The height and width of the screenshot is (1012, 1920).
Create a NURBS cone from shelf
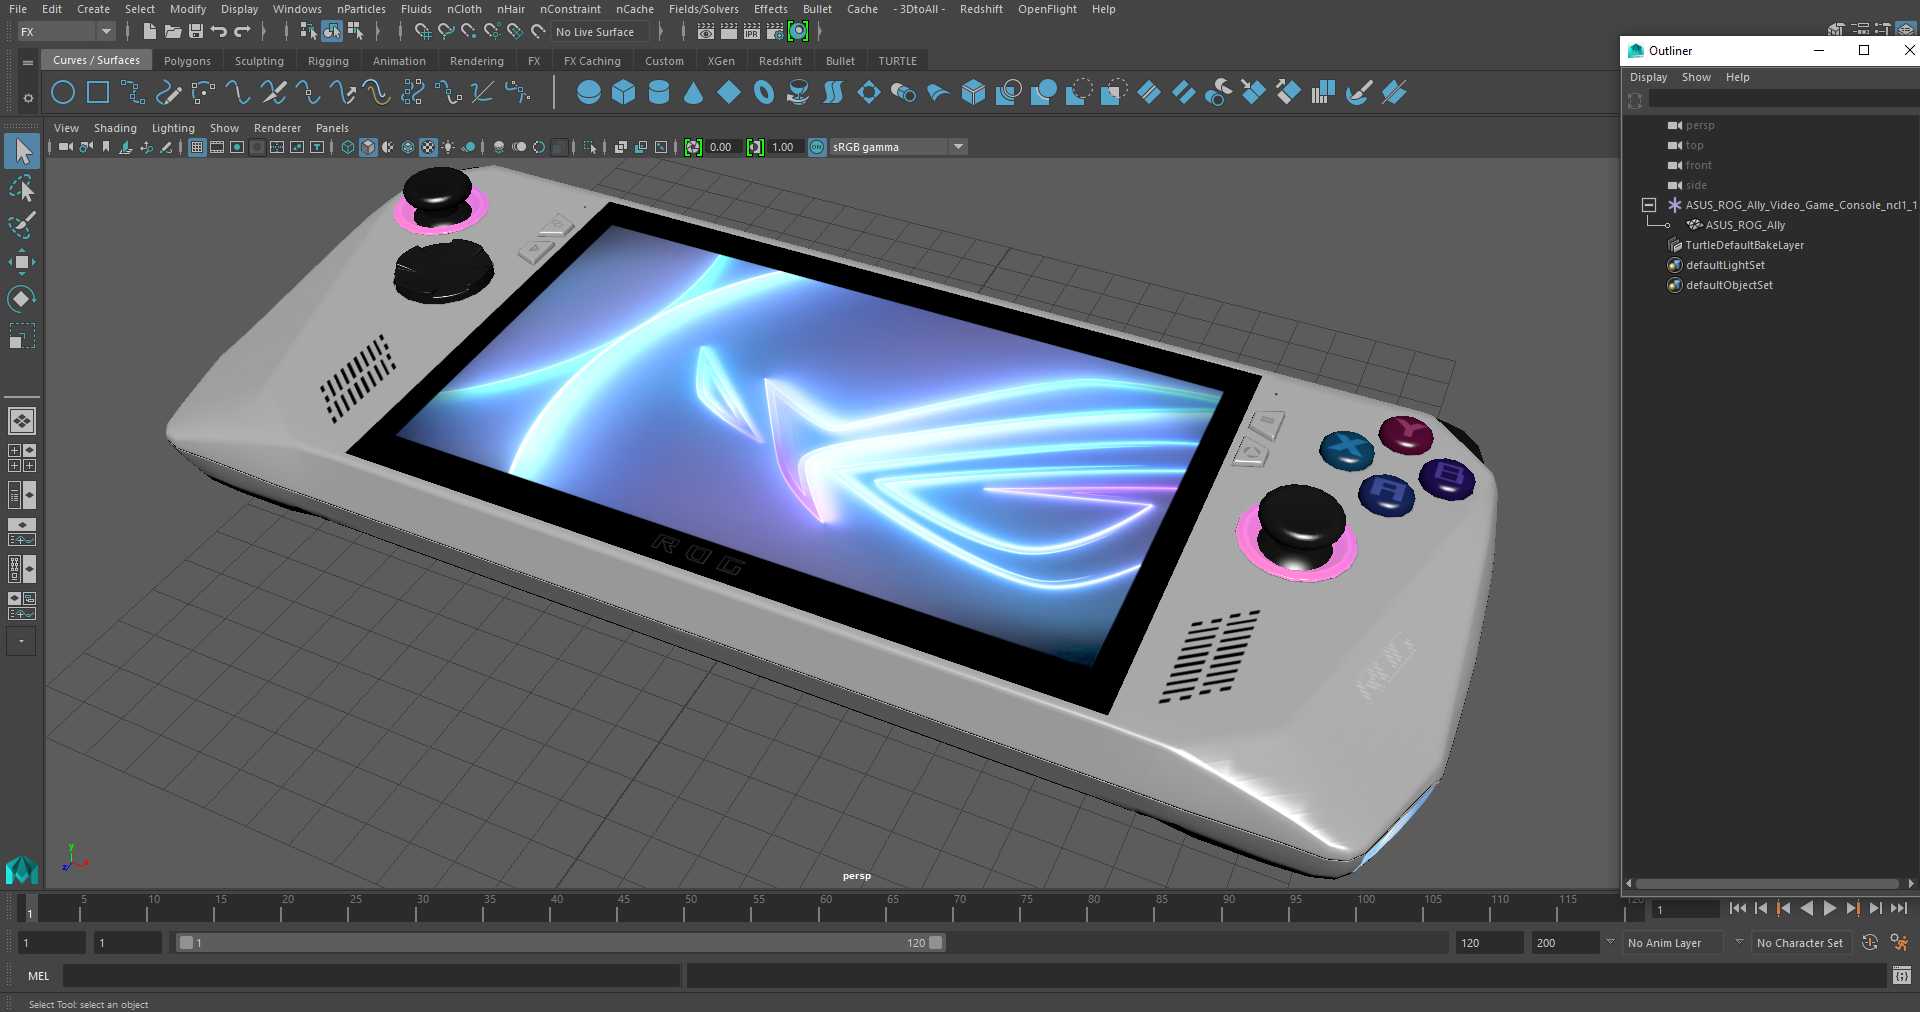[x=694, y=93]
